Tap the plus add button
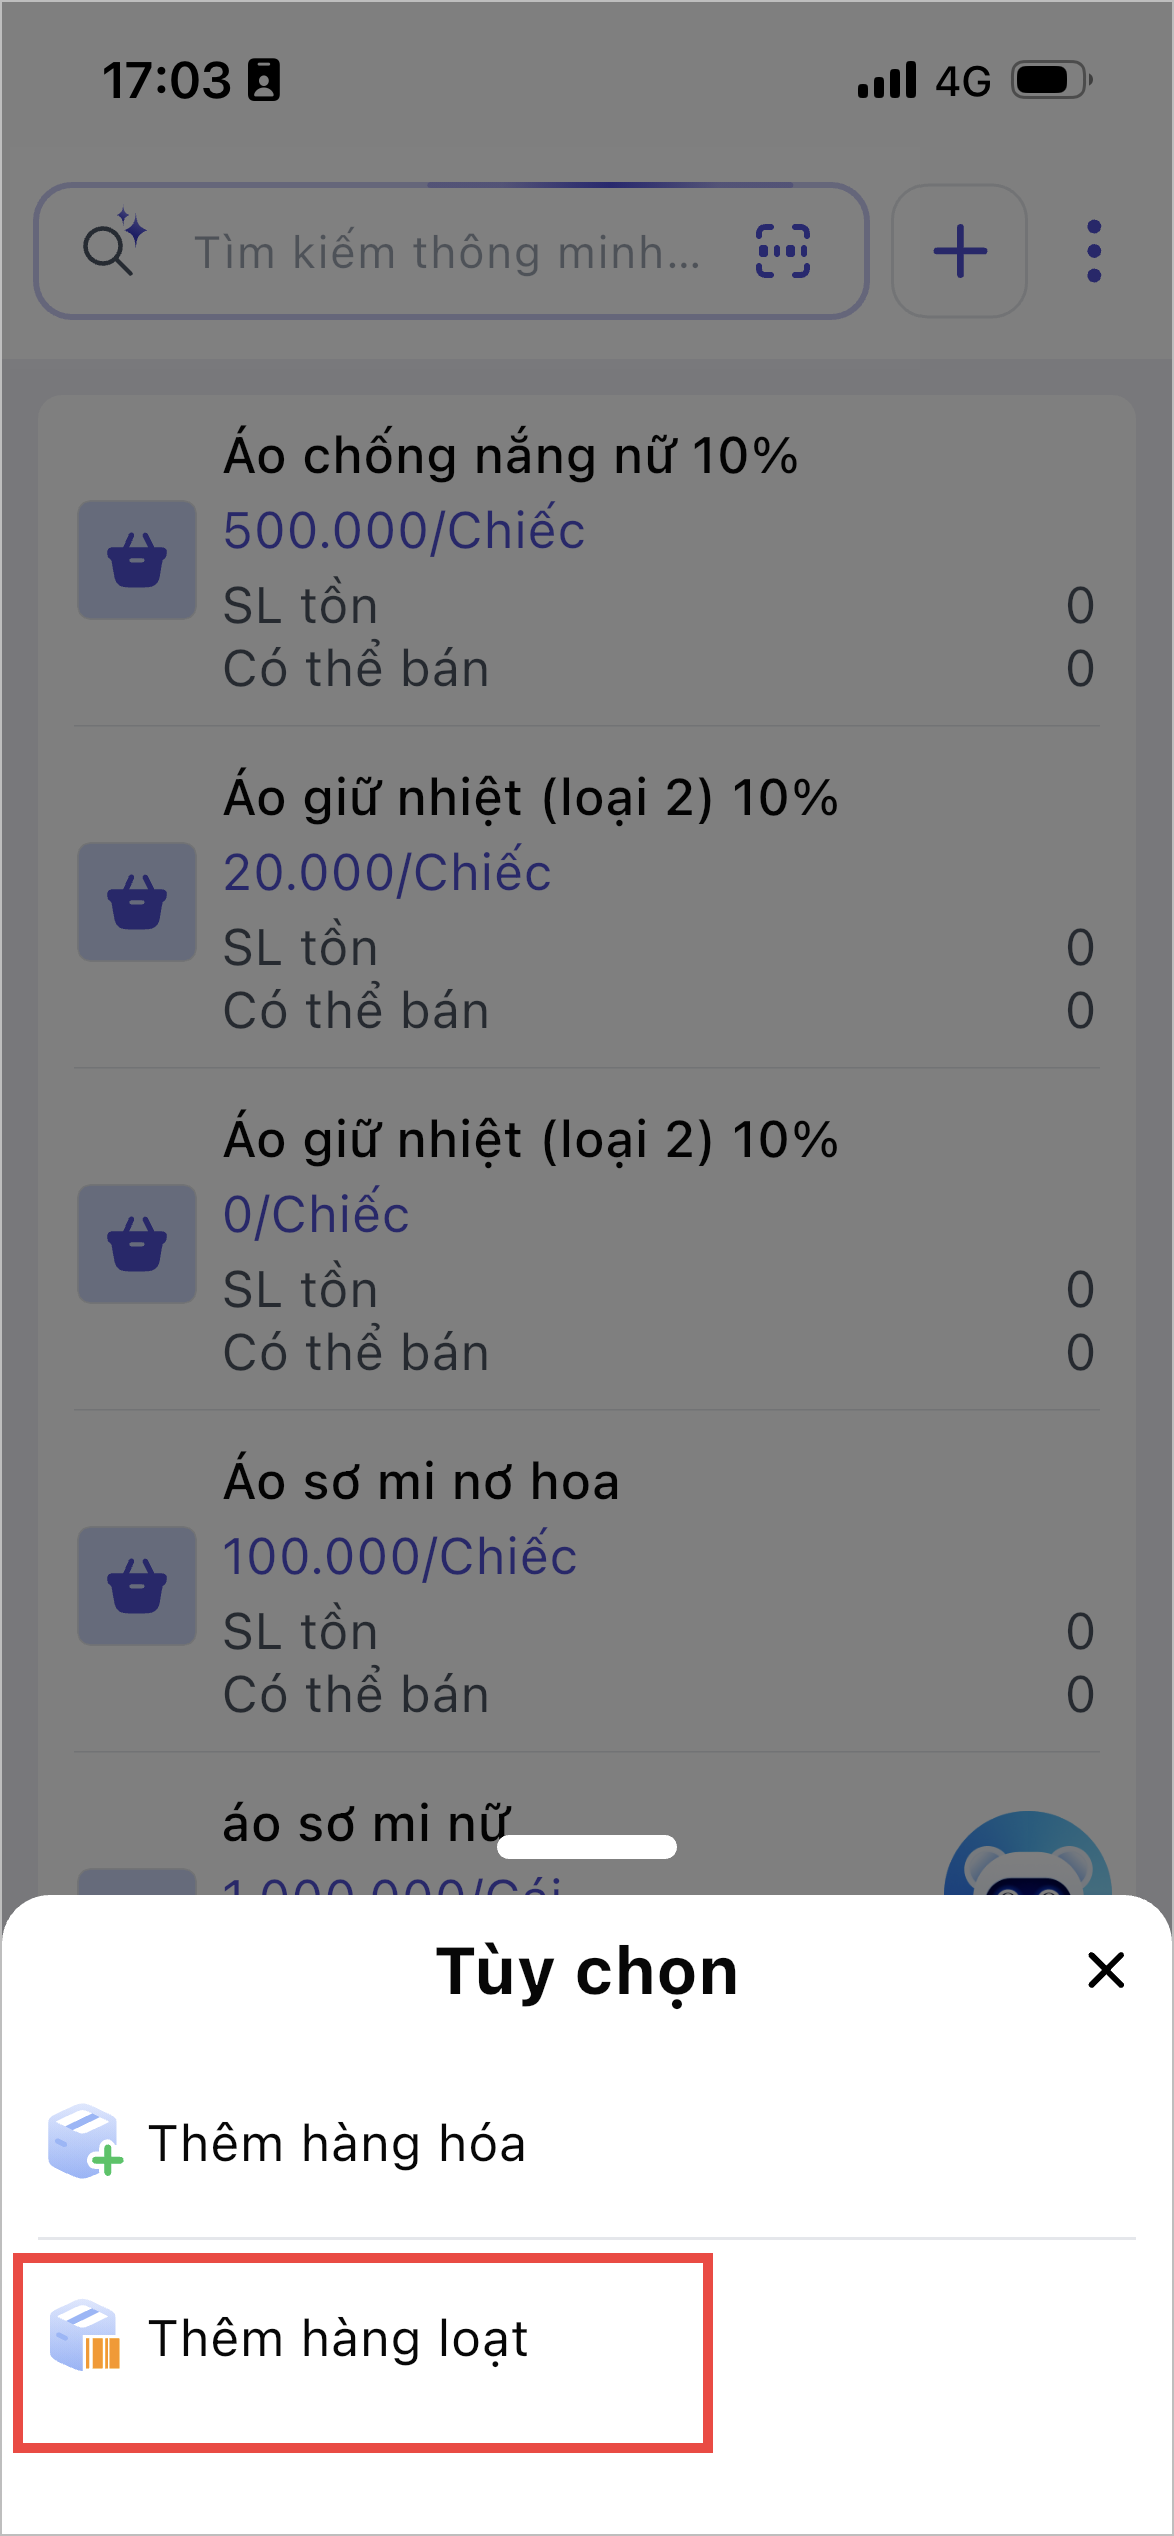This screenshot has height=2536, width=1174. coord(959,251)
